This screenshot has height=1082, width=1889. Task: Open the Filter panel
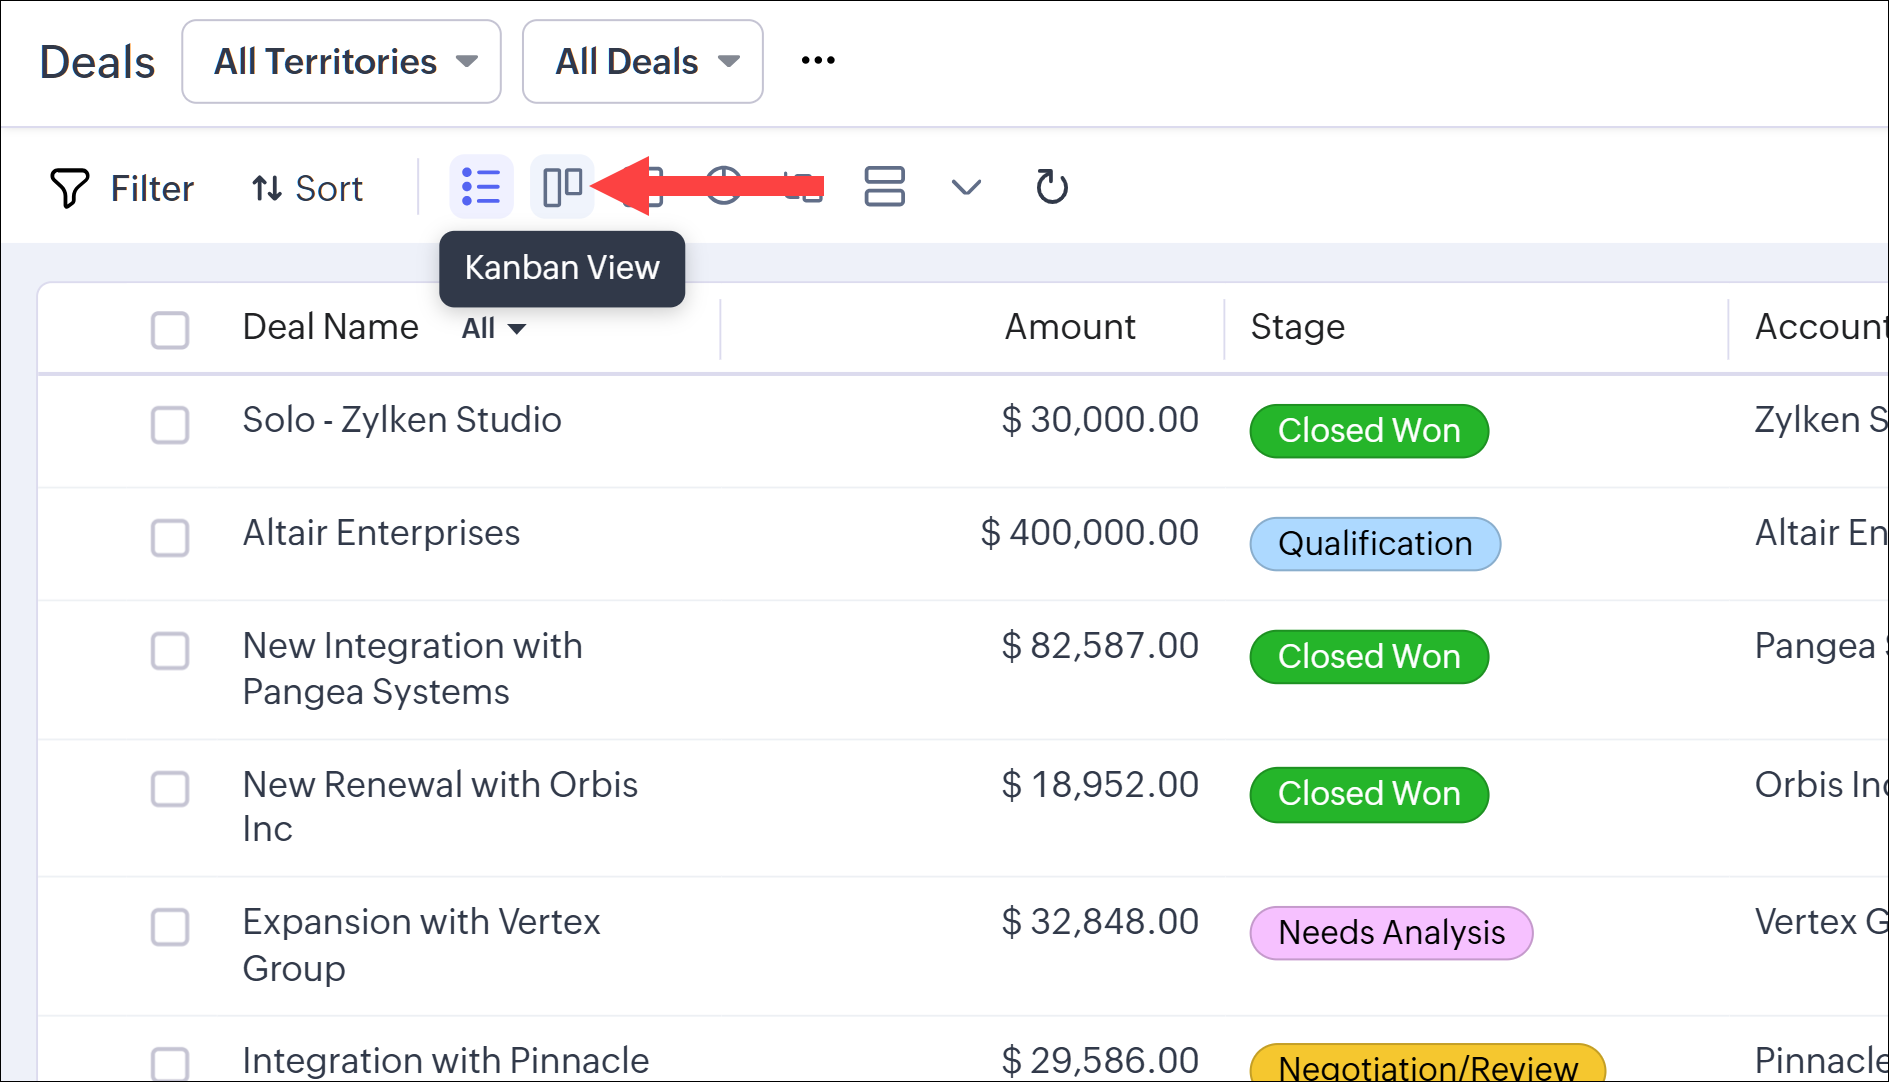click(121, 188)
